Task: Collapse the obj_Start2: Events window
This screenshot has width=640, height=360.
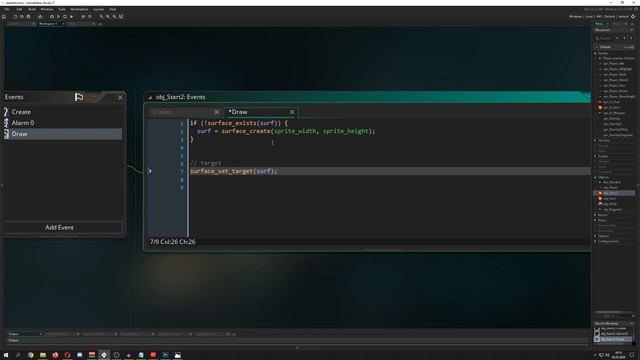Action: point(150,97)
